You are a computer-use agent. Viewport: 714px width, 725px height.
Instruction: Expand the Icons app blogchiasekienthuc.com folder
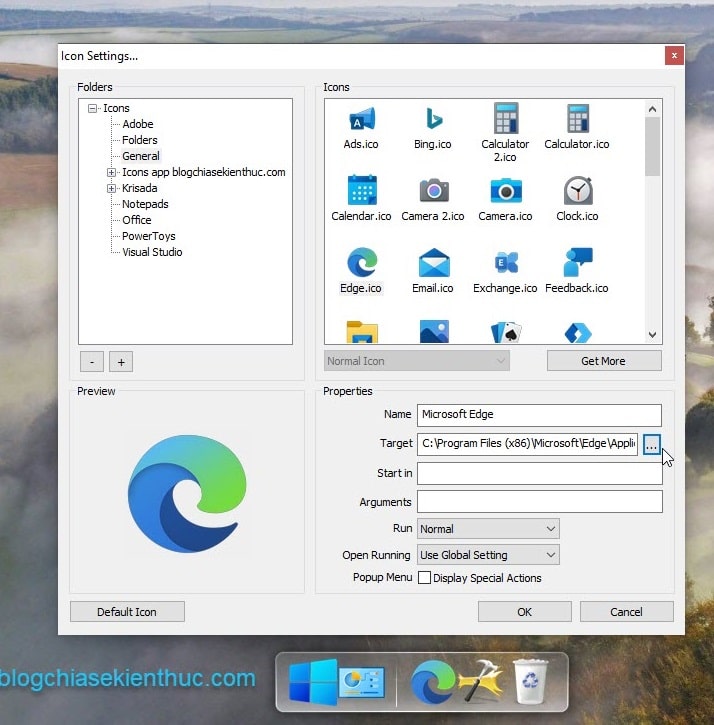[111, 172]
